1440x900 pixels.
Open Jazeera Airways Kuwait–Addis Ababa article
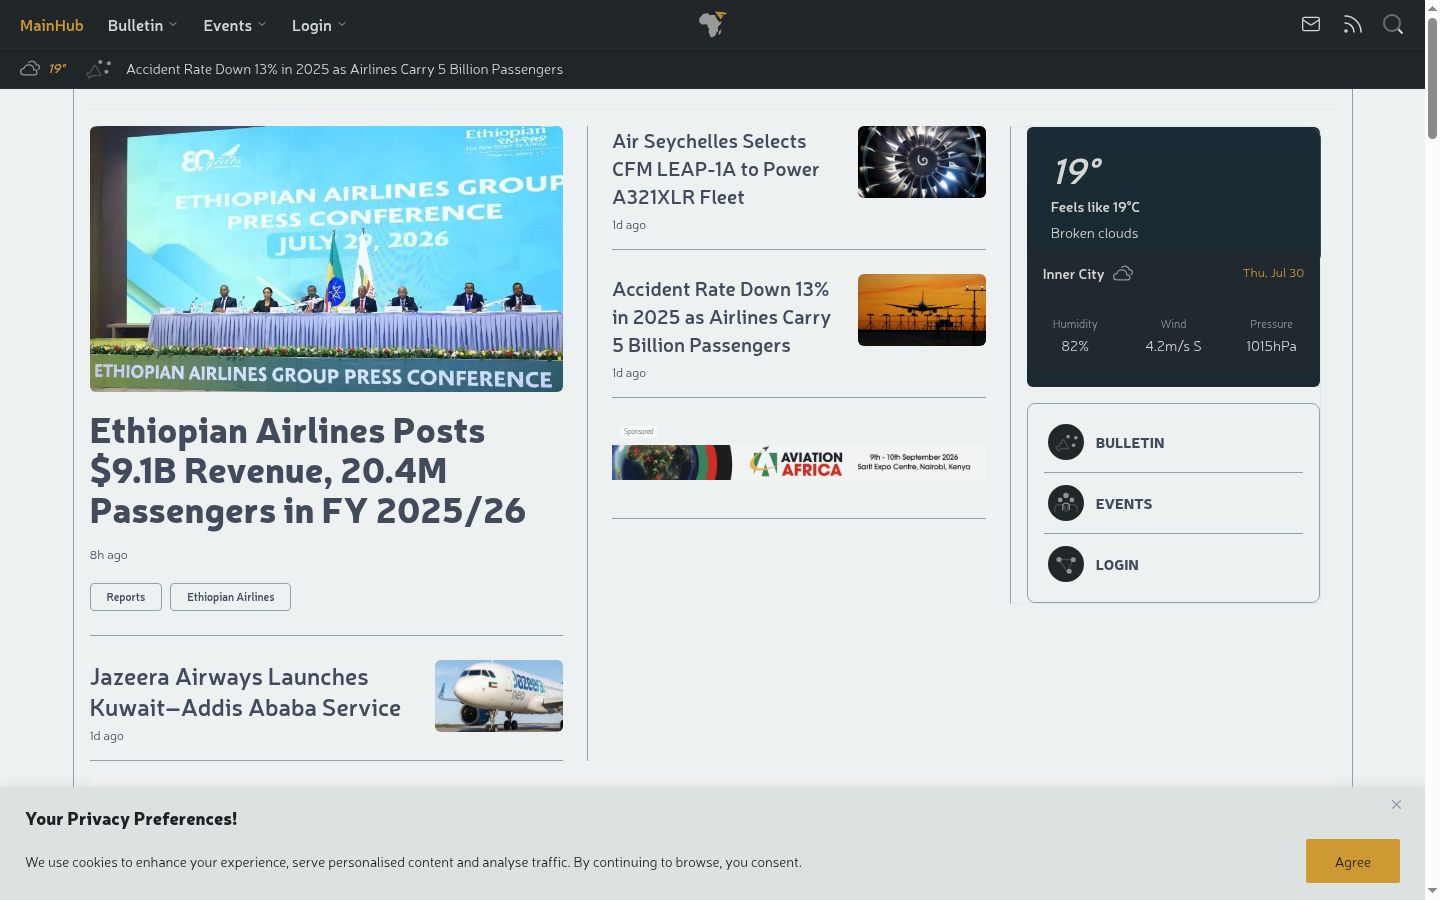tap(245, 692)
